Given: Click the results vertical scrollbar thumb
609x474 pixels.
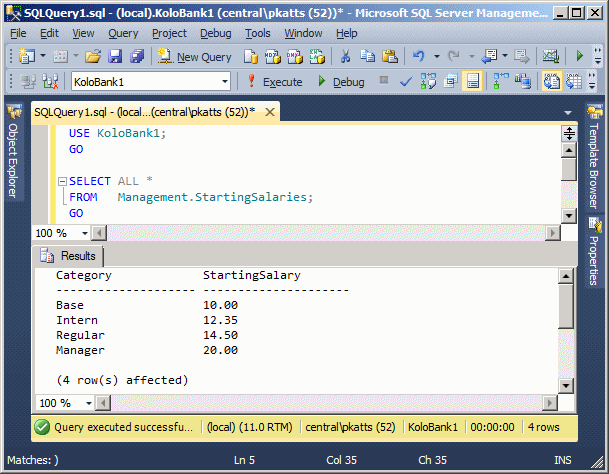Looking at the screenshot, I should (x=566, y=306).
